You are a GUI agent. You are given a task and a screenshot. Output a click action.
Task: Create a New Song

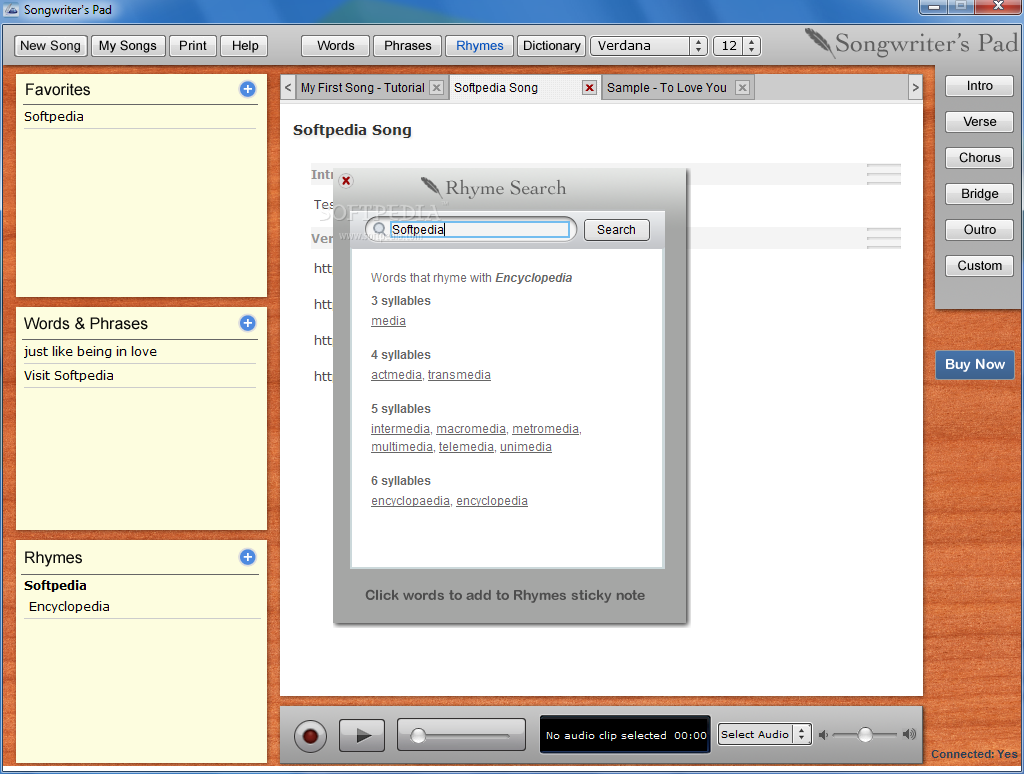click(x=50, y=46)
